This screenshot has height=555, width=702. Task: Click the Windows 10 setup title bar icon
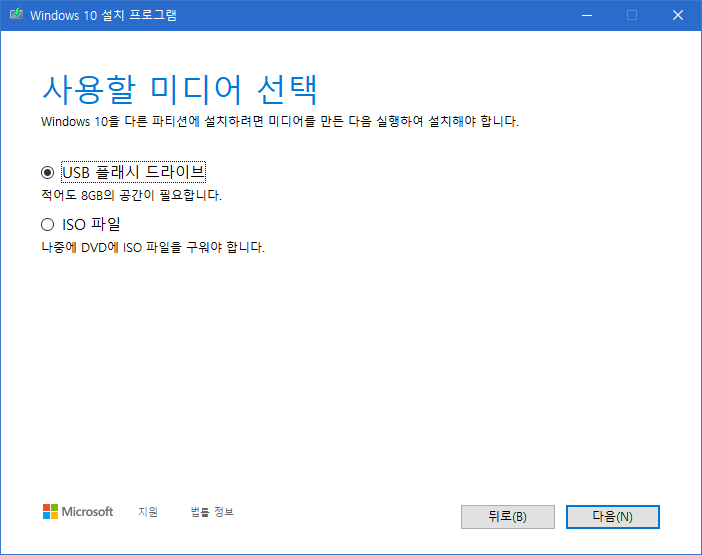point(16,14)
